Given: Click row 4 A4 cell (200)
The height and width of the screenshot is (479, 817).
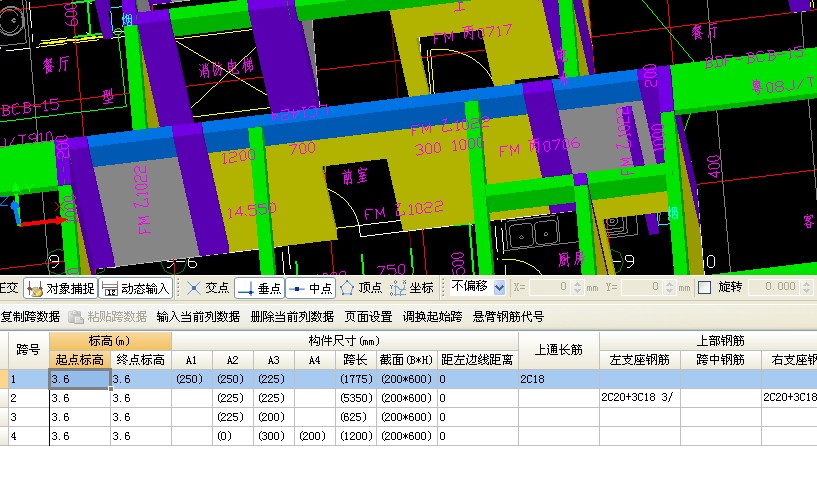Looking at the screenshot, I should [x=314, y=436].
